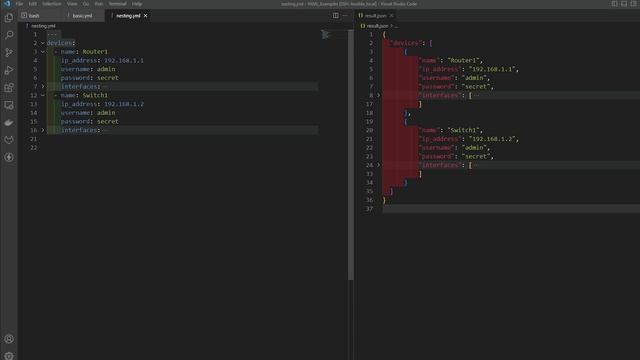This screenshot has width=640, height=360.
Task: Open left editor More Actions ellipsis
Action: pos(345,16)
